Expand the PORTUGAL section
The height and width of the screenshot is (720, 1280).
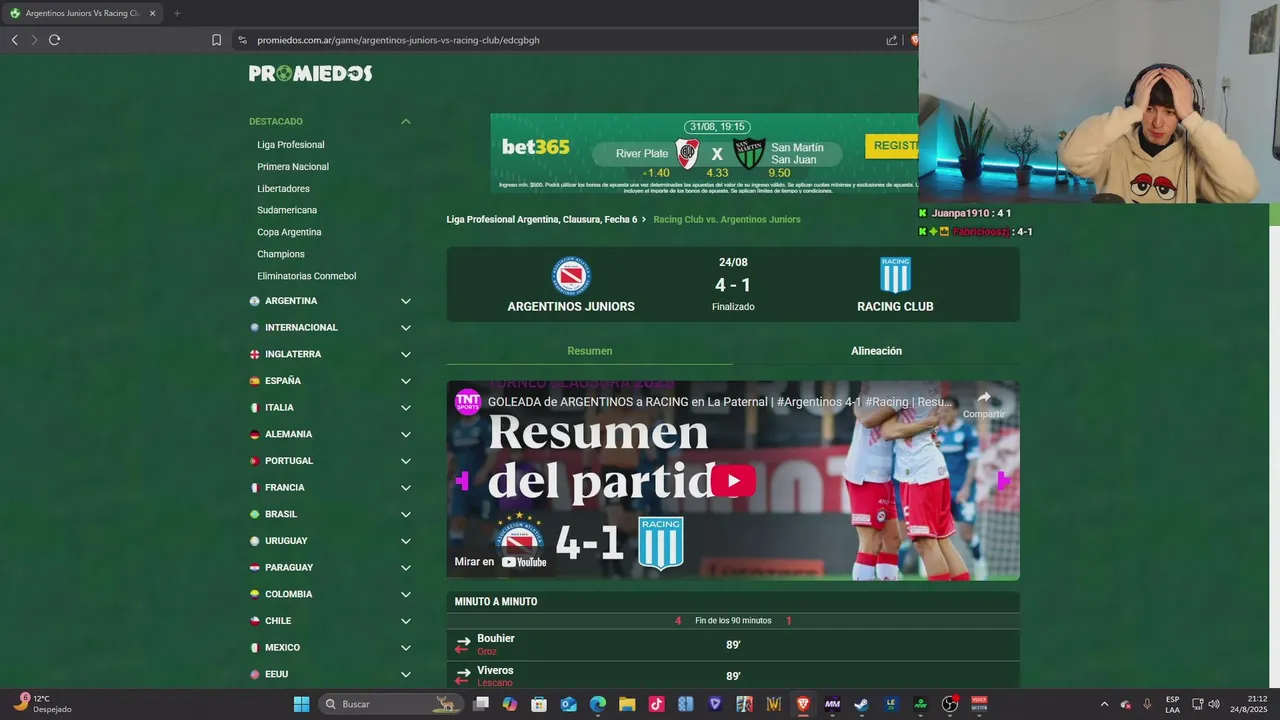tap(406, 461)
